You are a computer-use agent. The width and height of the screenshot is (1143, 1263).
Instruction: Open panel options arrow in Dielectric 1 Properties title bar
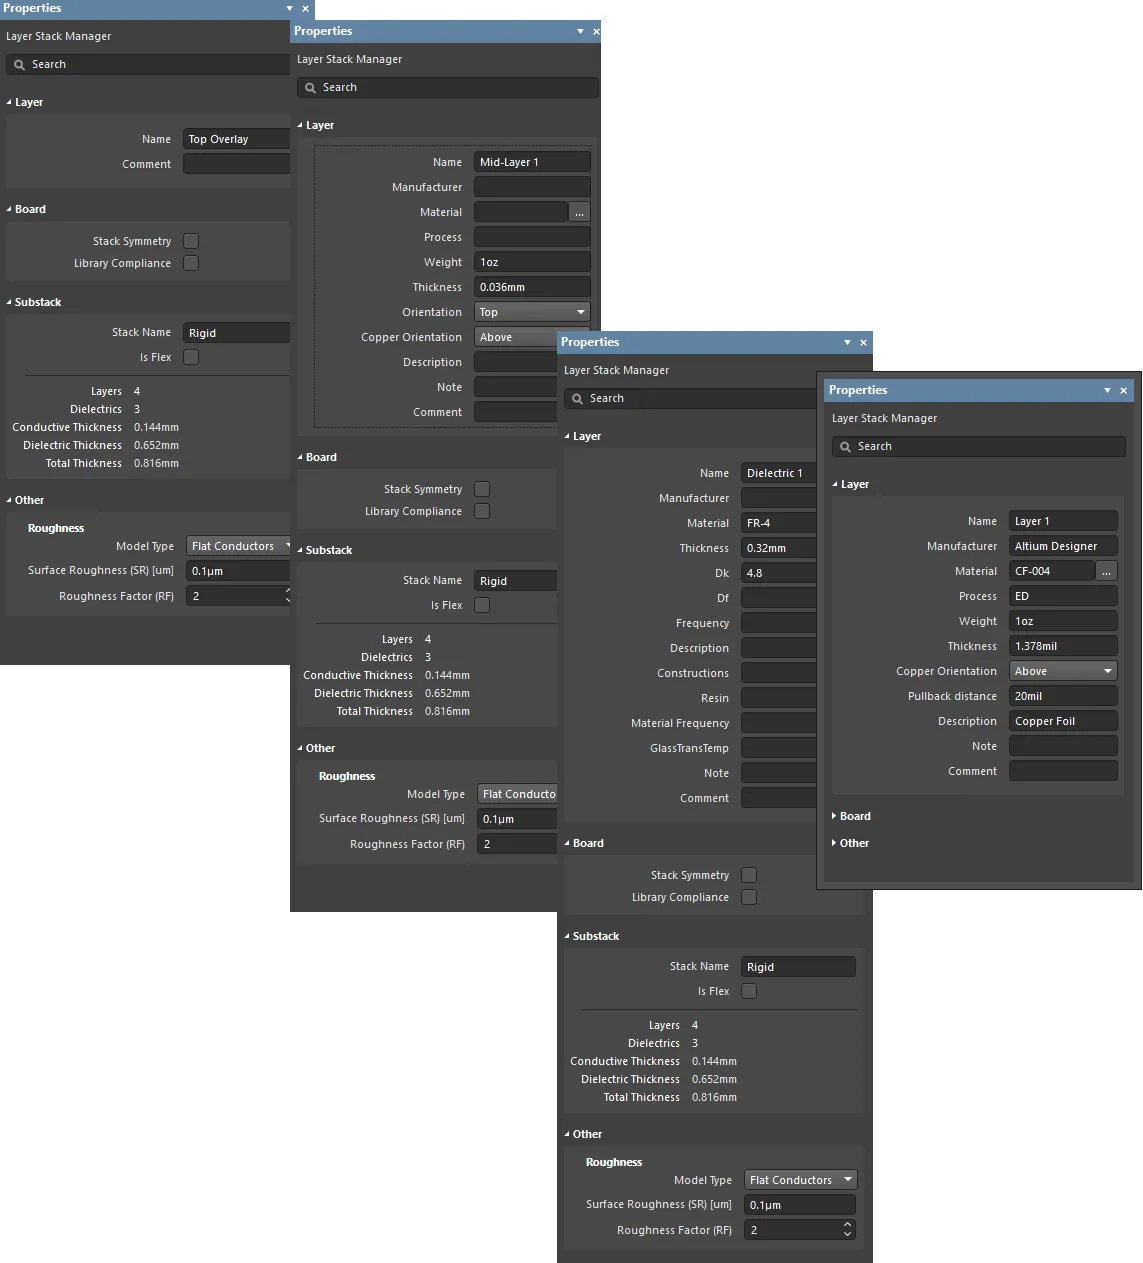tap(847, 343)
